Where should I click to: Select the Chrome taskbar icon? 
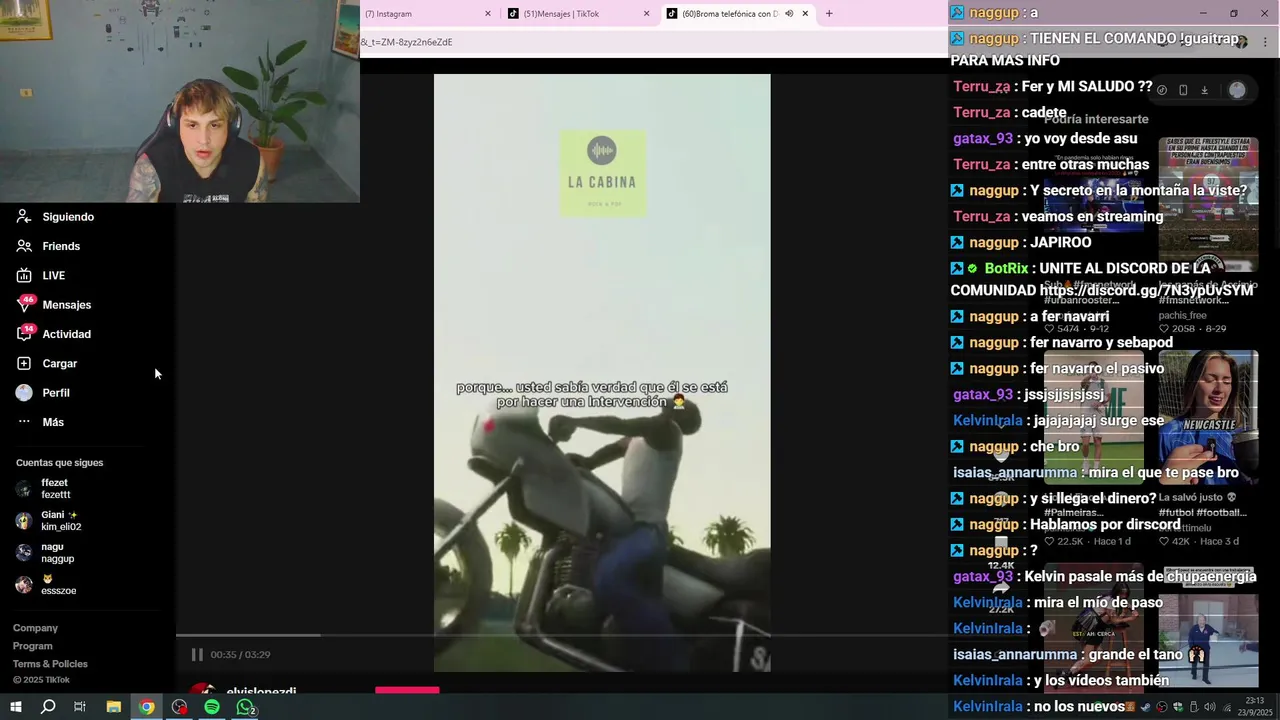tap(147, 707)
